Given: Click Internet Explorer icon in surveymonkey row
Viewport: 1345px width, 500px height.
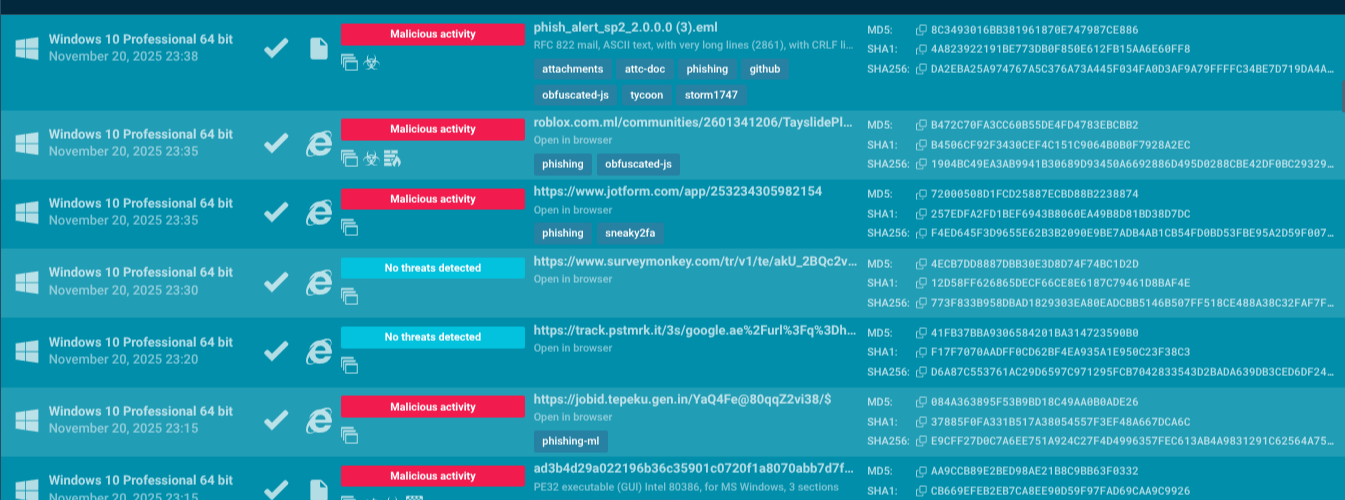Looking at the screenshot, I should point(319,282).
